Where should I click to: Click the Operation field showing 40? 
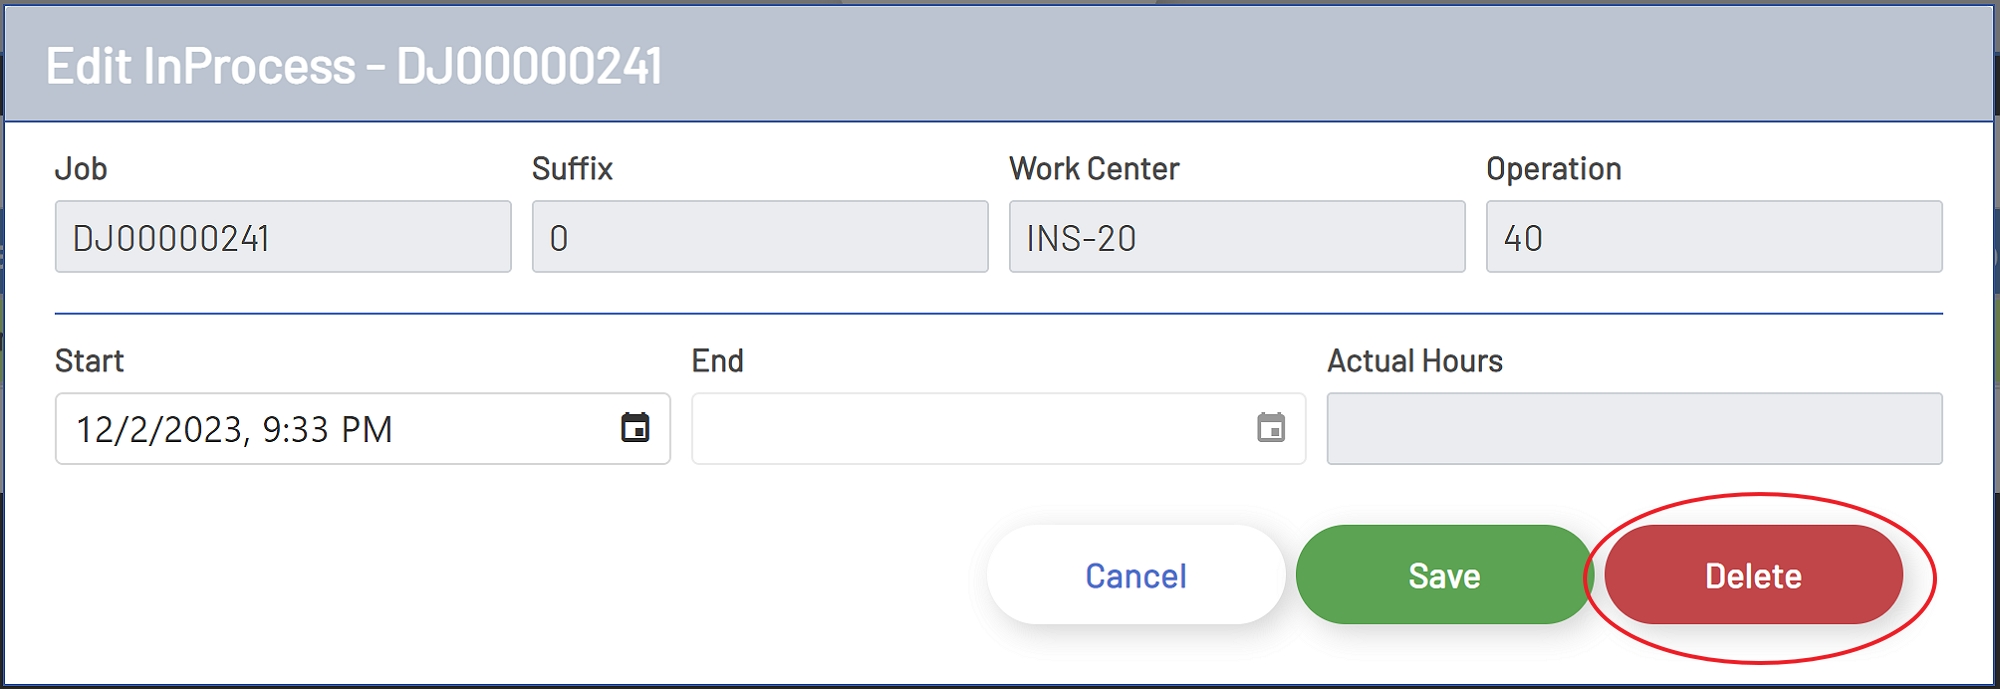[x=1713, y=237]
